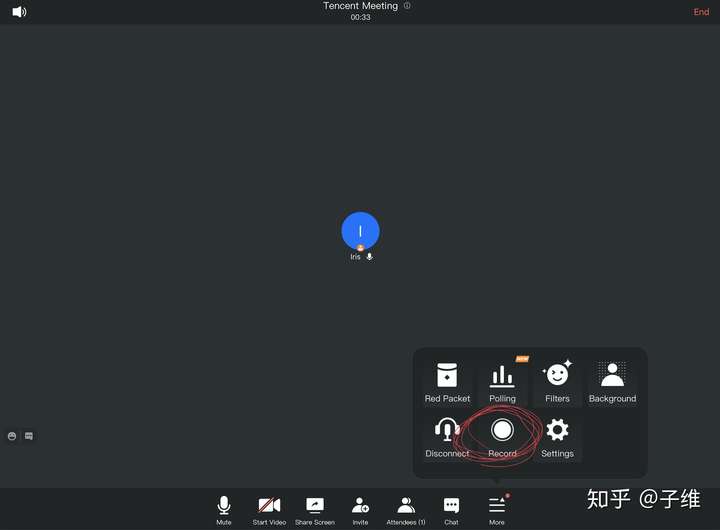Click the Tencent Meeting title text

coord(360,6)
